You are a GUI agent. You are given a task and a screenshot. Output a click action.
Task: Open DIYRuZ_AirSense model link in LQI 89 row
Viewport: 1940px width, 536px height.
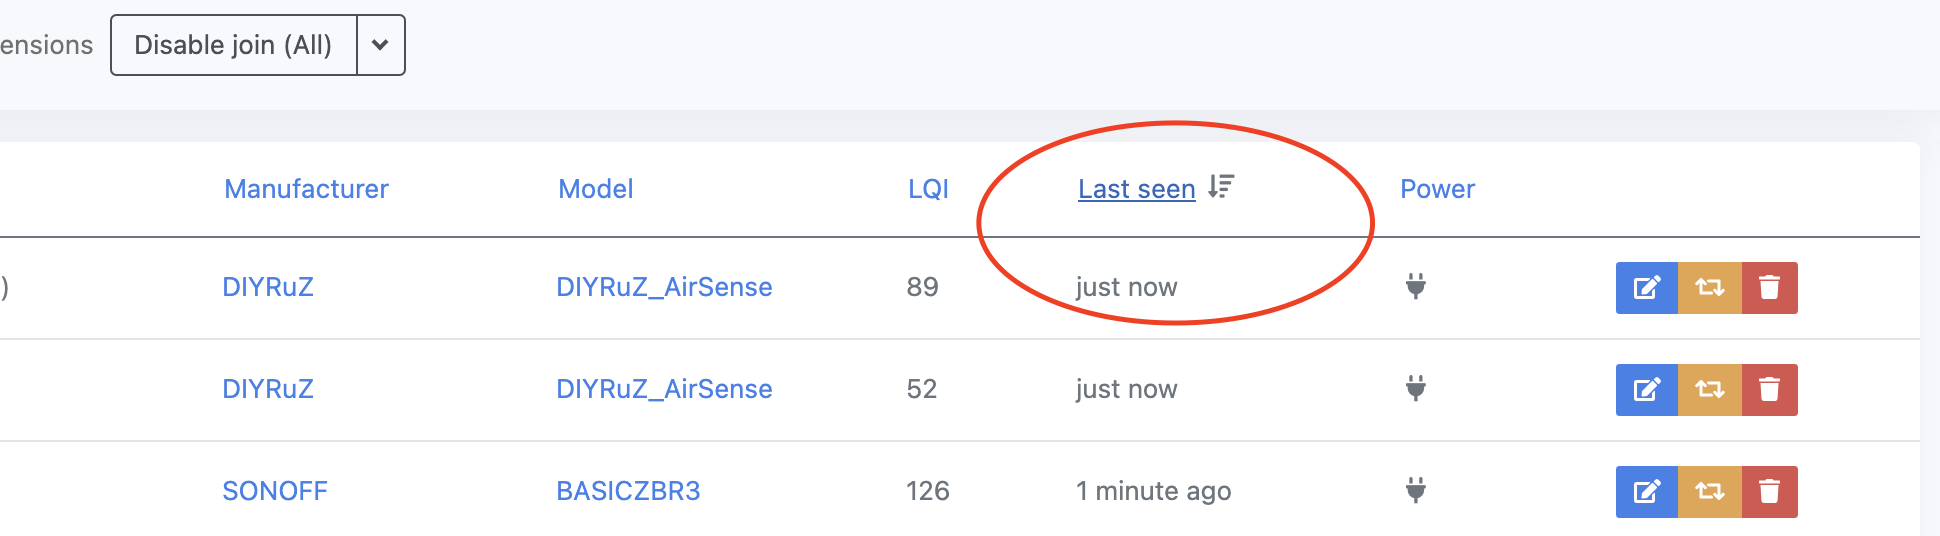[x=664, y=287]
